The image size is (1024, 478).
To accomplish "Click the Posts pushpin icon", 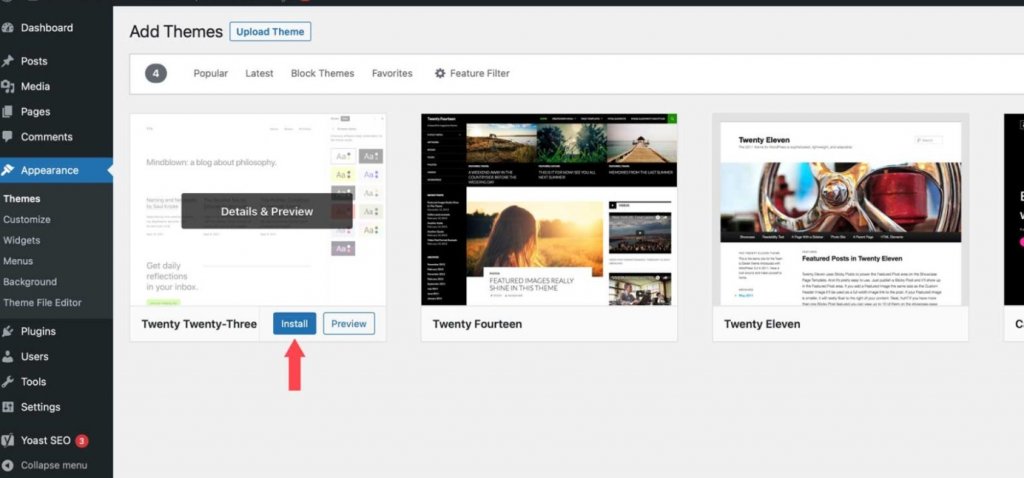I will click(8, 61).
